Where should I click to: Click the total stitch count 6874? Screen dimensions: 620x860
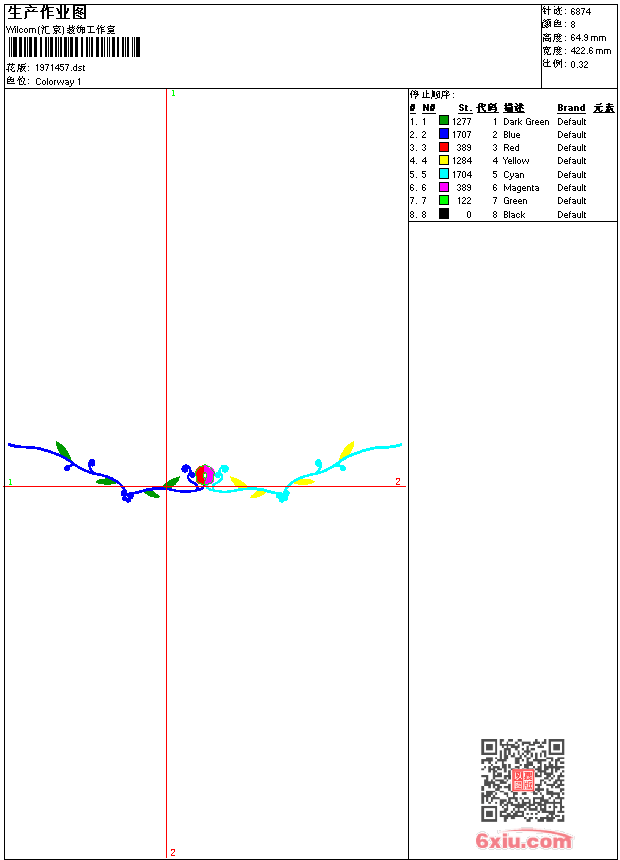pyautogui.click(x=580, y=12)
